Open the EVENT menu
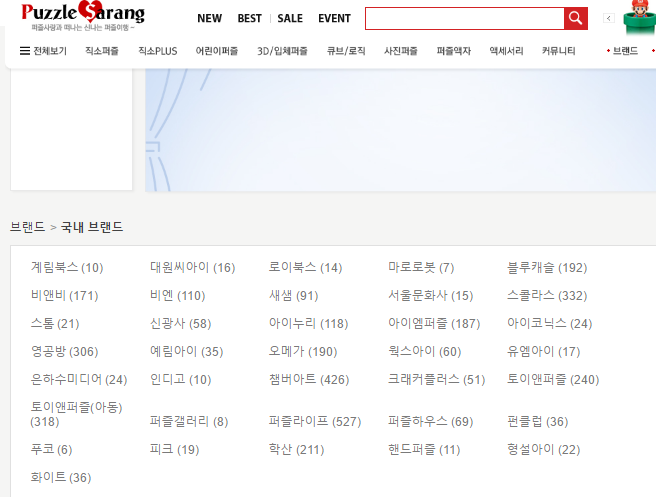The height and width of the screenshot is (497, 656). 334,18
